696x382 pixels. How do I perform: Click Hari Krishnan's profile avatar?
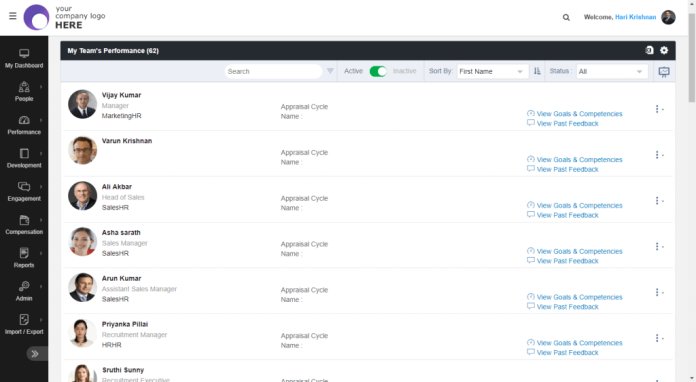668,17
